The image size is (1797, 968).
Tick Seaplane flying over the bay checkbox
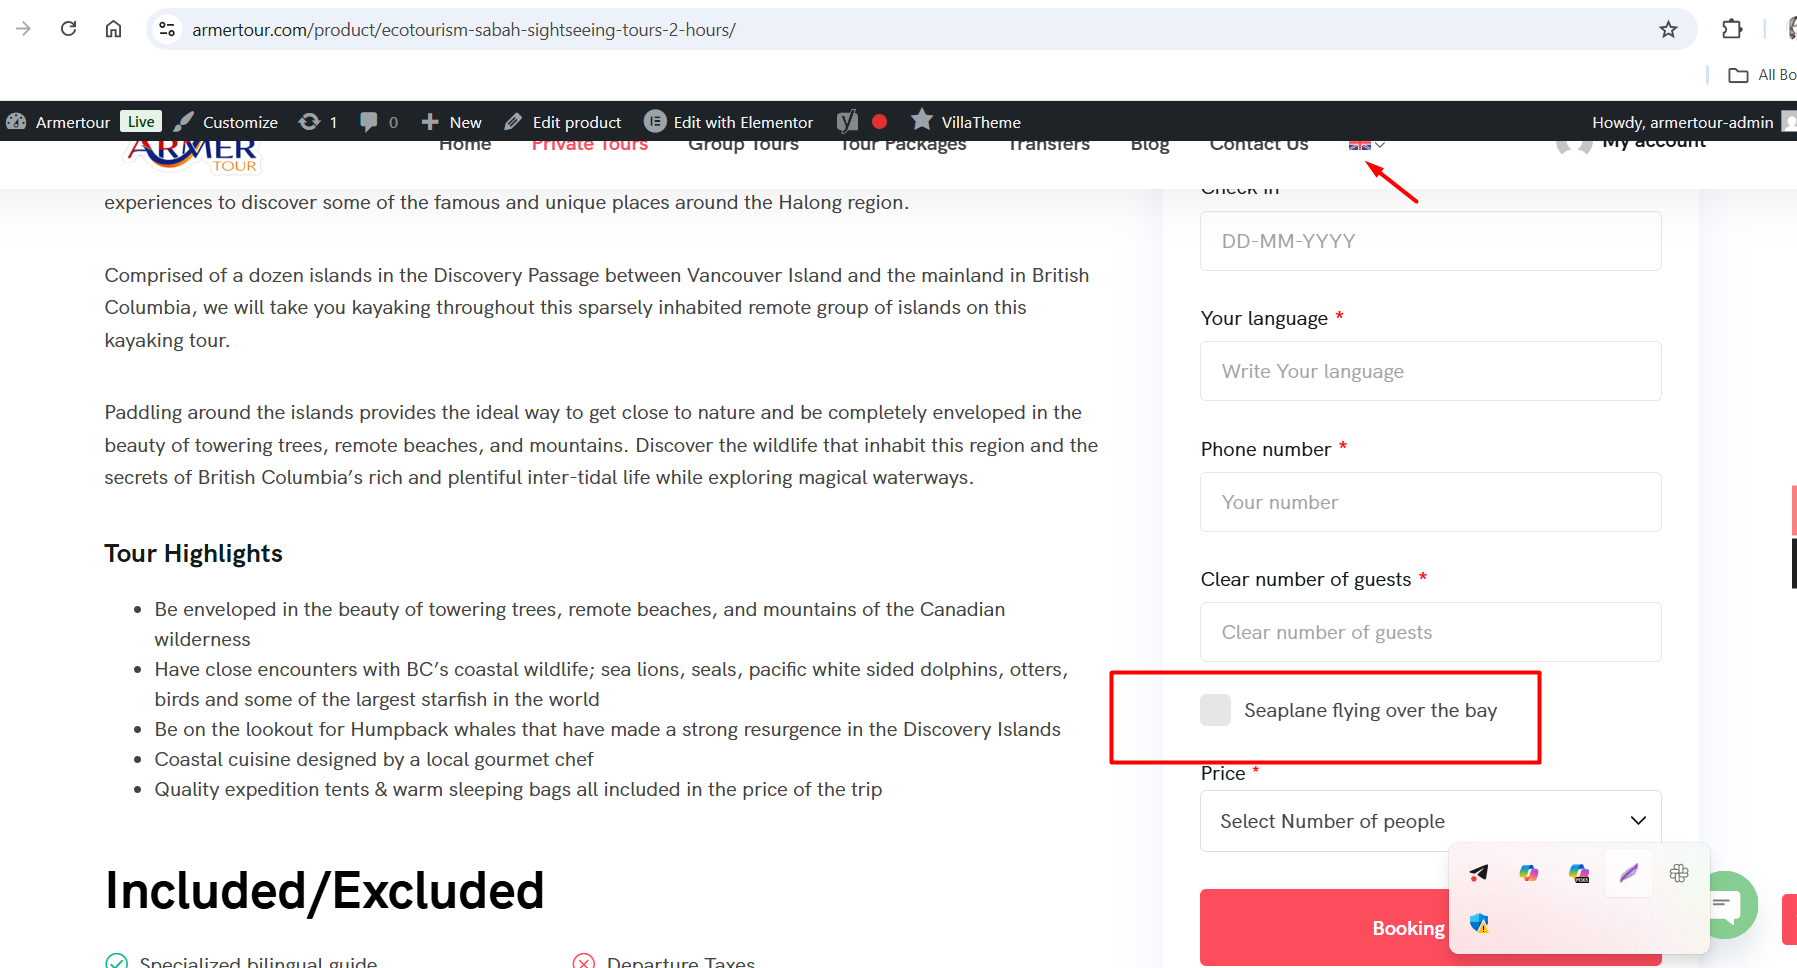coord(1215,710)
